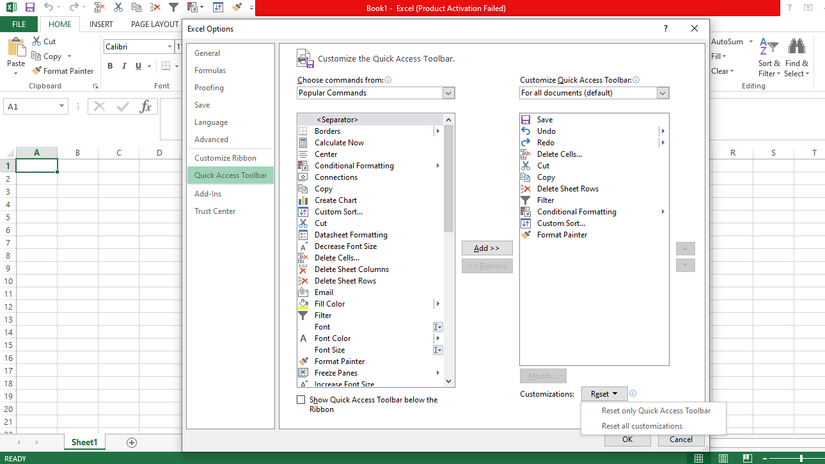Click the Move Up arrow button
Screen dimensions: 825x464
[x=685, y=248]
